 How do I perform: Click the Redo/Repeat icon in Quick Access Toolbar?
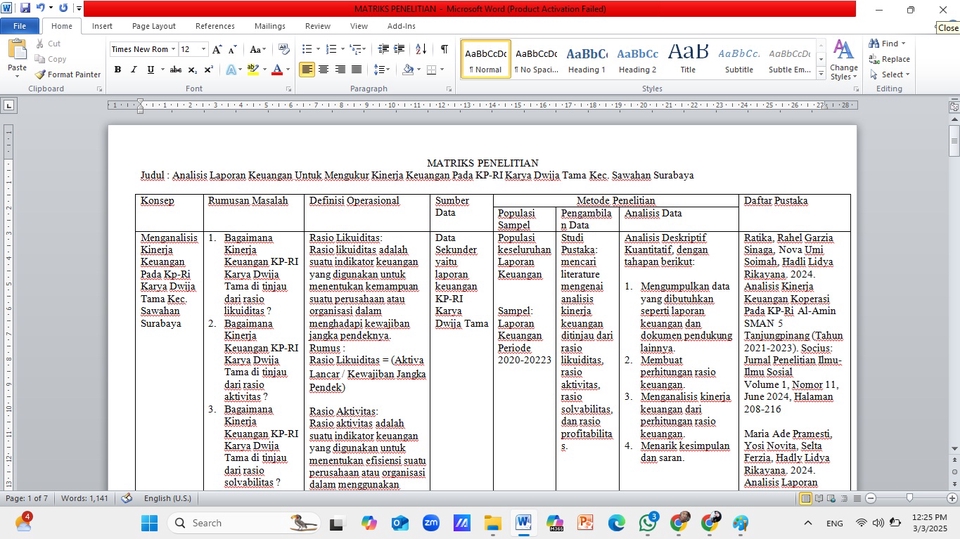[x=63, y=8]
